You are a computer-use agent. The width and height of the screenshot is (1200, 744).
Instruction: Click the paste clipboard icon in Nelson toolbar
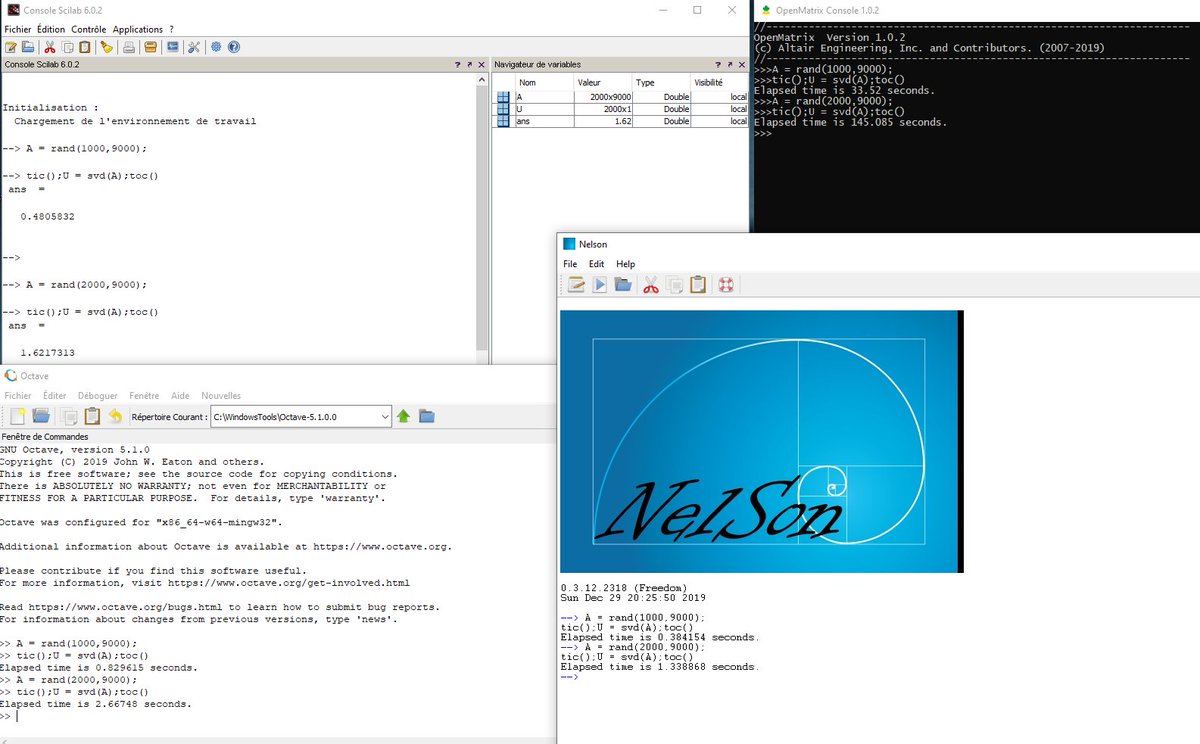[698, 285]
